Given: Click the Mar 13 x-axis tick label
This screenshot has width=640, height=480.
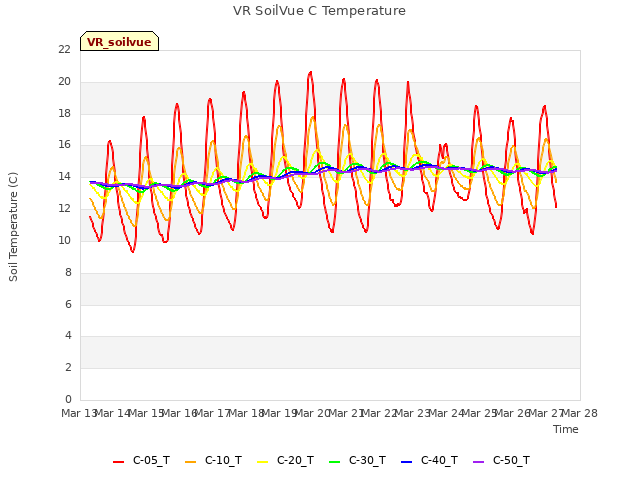Looking at the screenshot, I should (x=79, y=413).
